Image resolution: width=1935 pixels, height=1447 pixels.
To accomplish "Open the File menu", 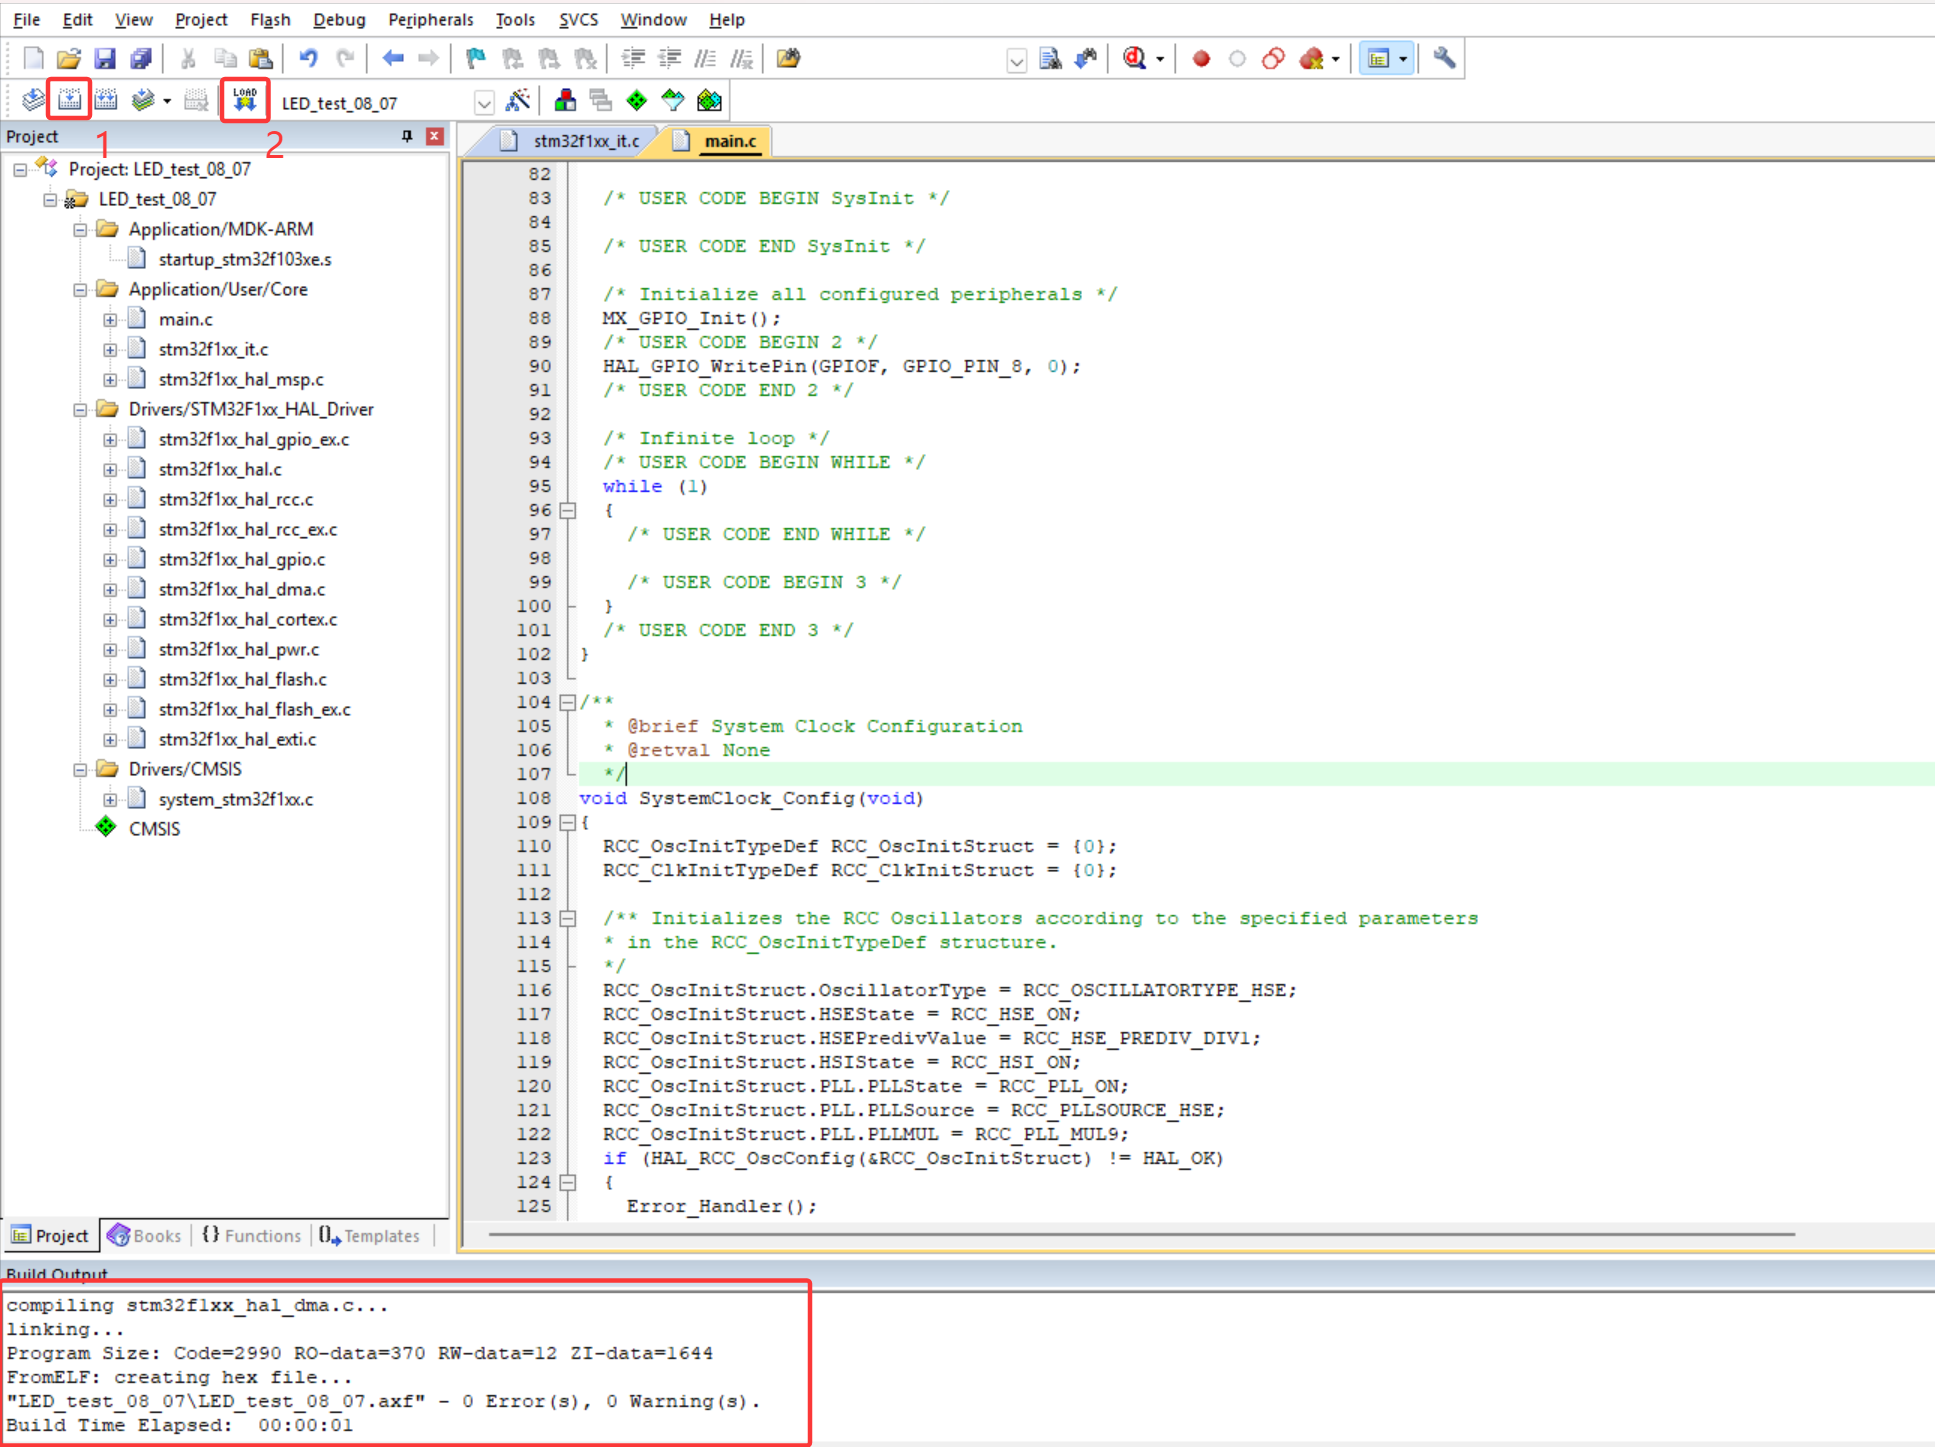I will click(26, 19).
